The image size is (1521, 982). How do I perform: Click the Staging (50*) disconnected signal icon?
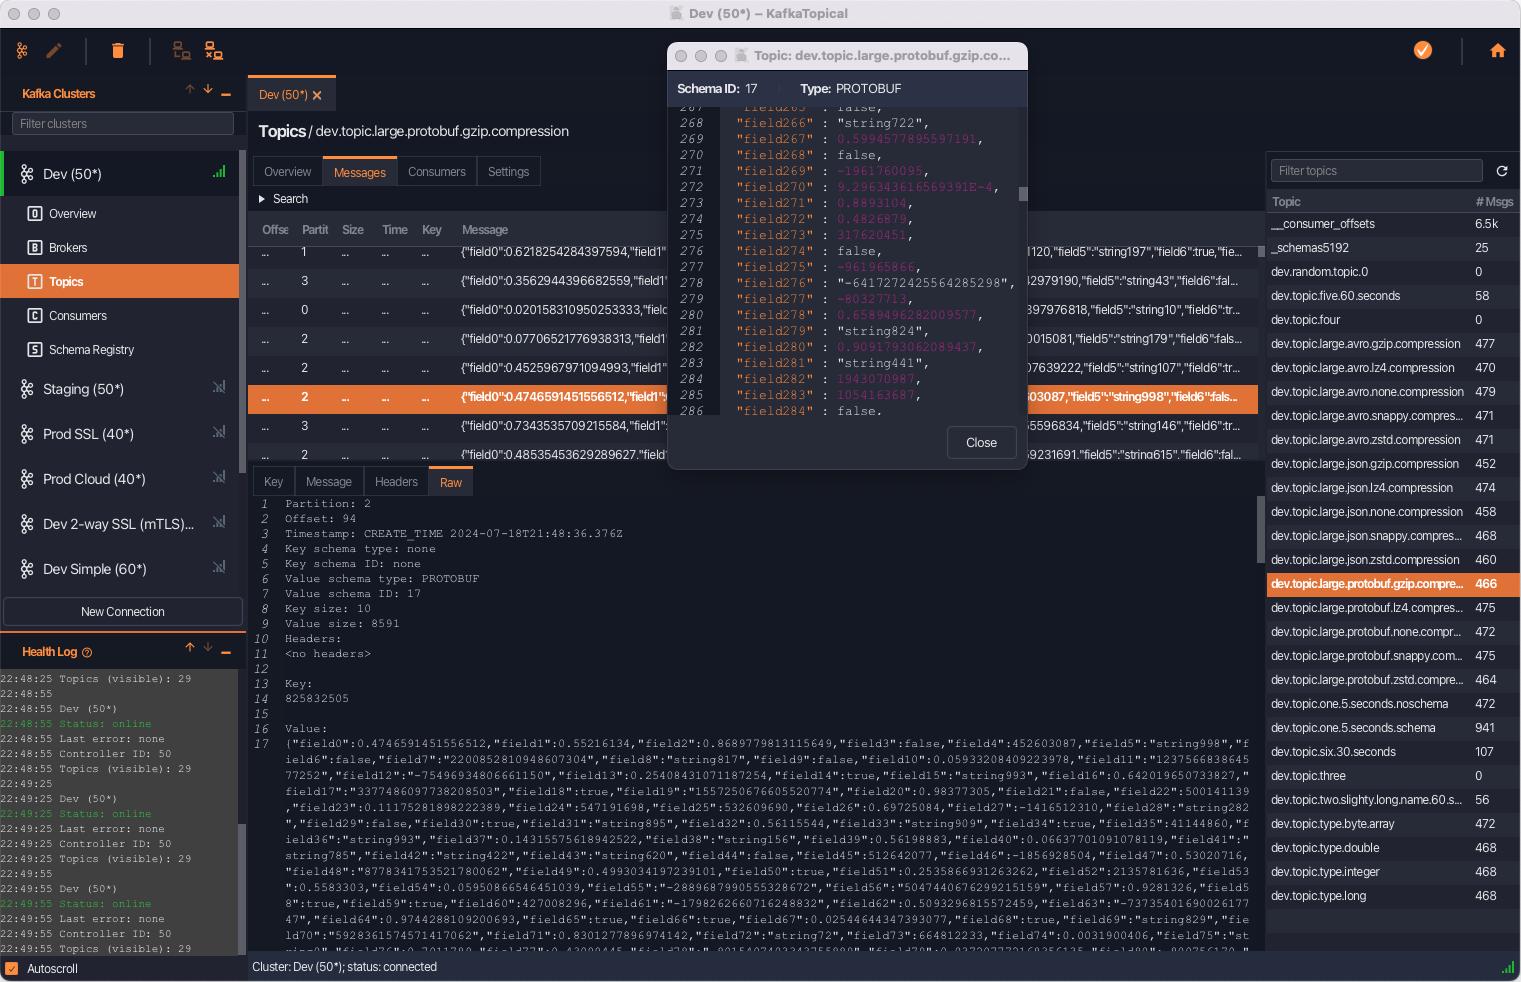pyautogui.click(x=219, y=387)
